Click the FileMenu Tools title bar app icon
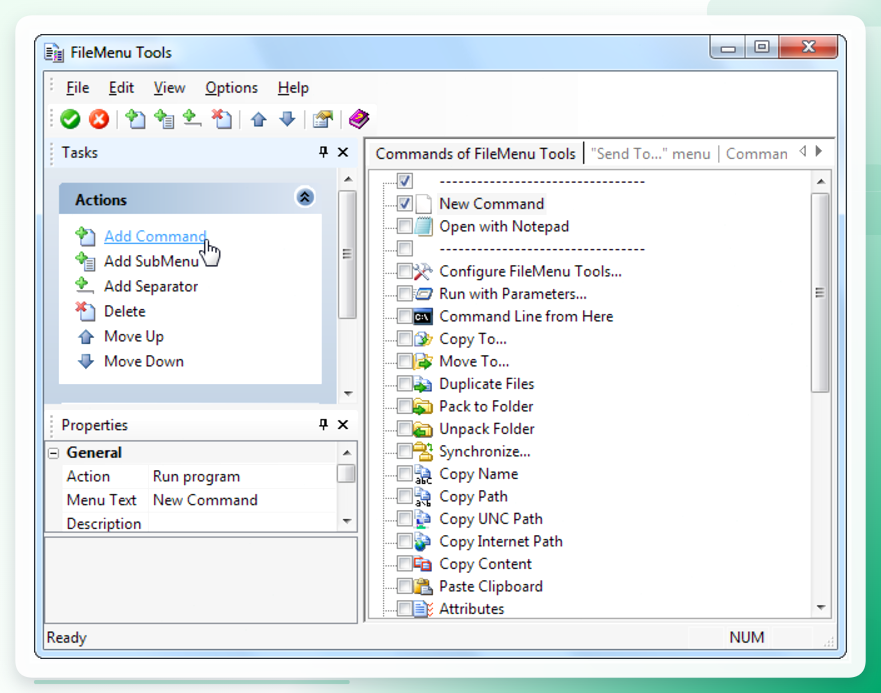 [54, 53]
